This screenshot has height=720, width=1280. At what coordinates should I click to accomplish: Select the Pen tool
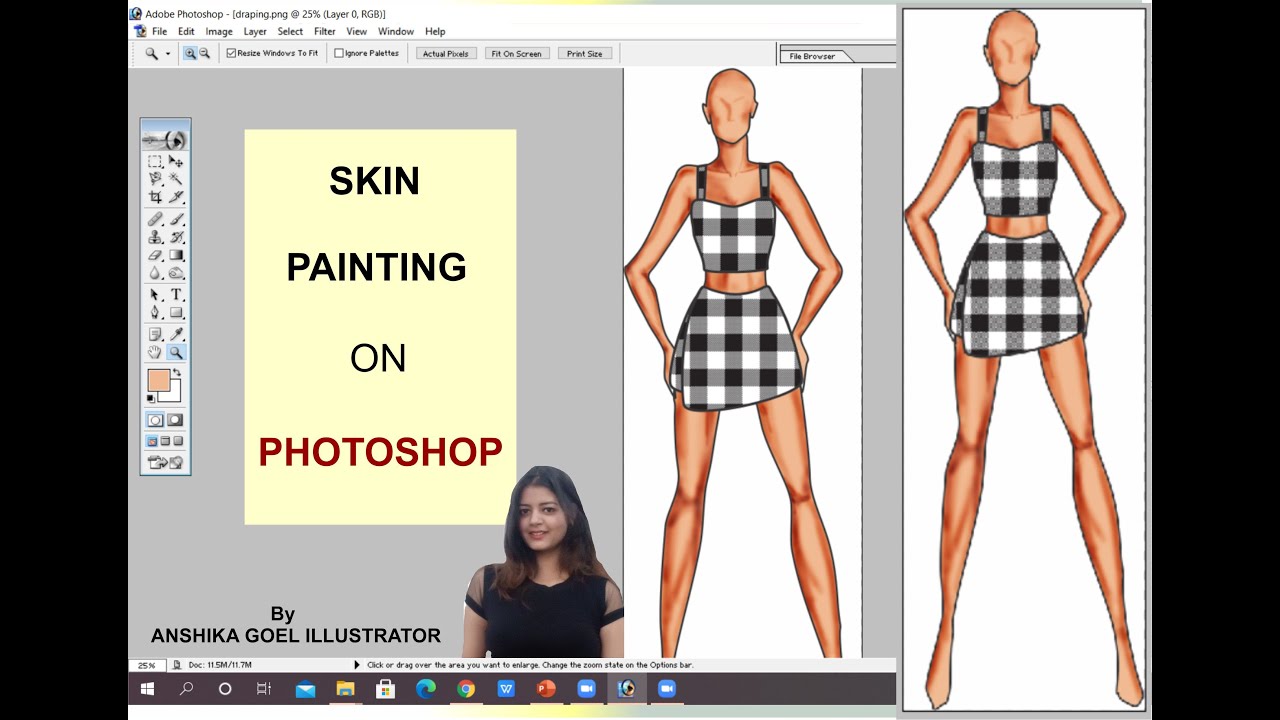click(155, 313)
